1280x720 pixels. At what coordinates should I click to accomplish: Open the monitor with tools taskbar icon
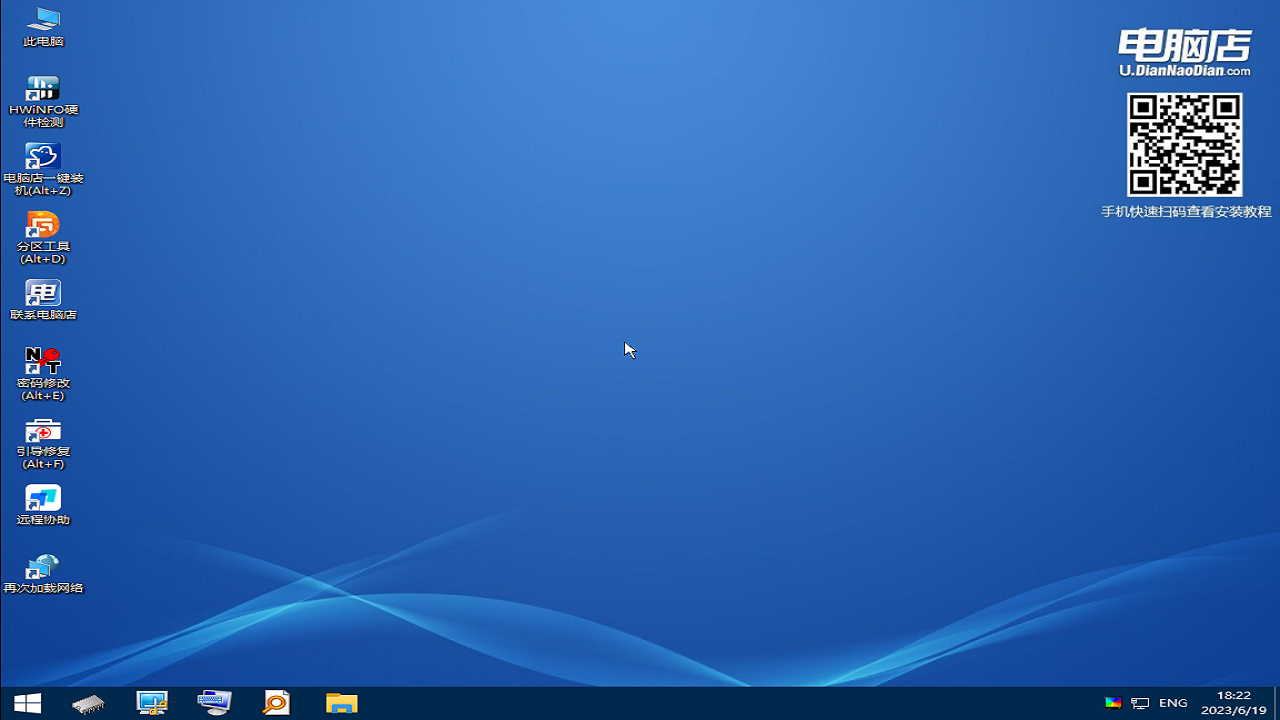(152, 703)
